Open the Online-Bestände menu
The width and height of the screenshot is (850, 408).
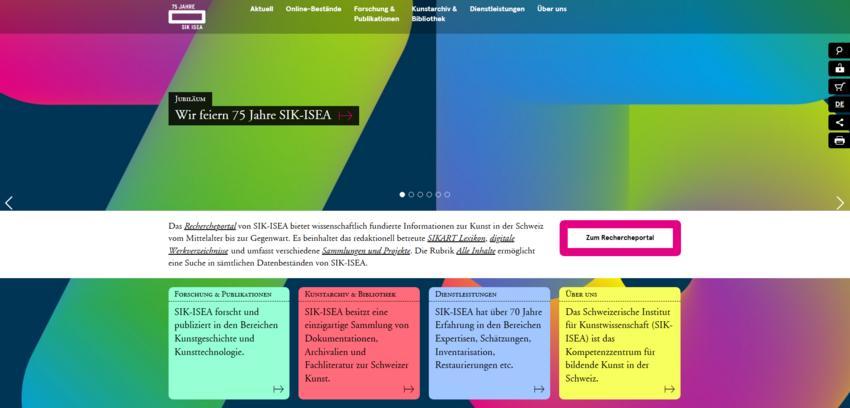click(x=313, y=9)
